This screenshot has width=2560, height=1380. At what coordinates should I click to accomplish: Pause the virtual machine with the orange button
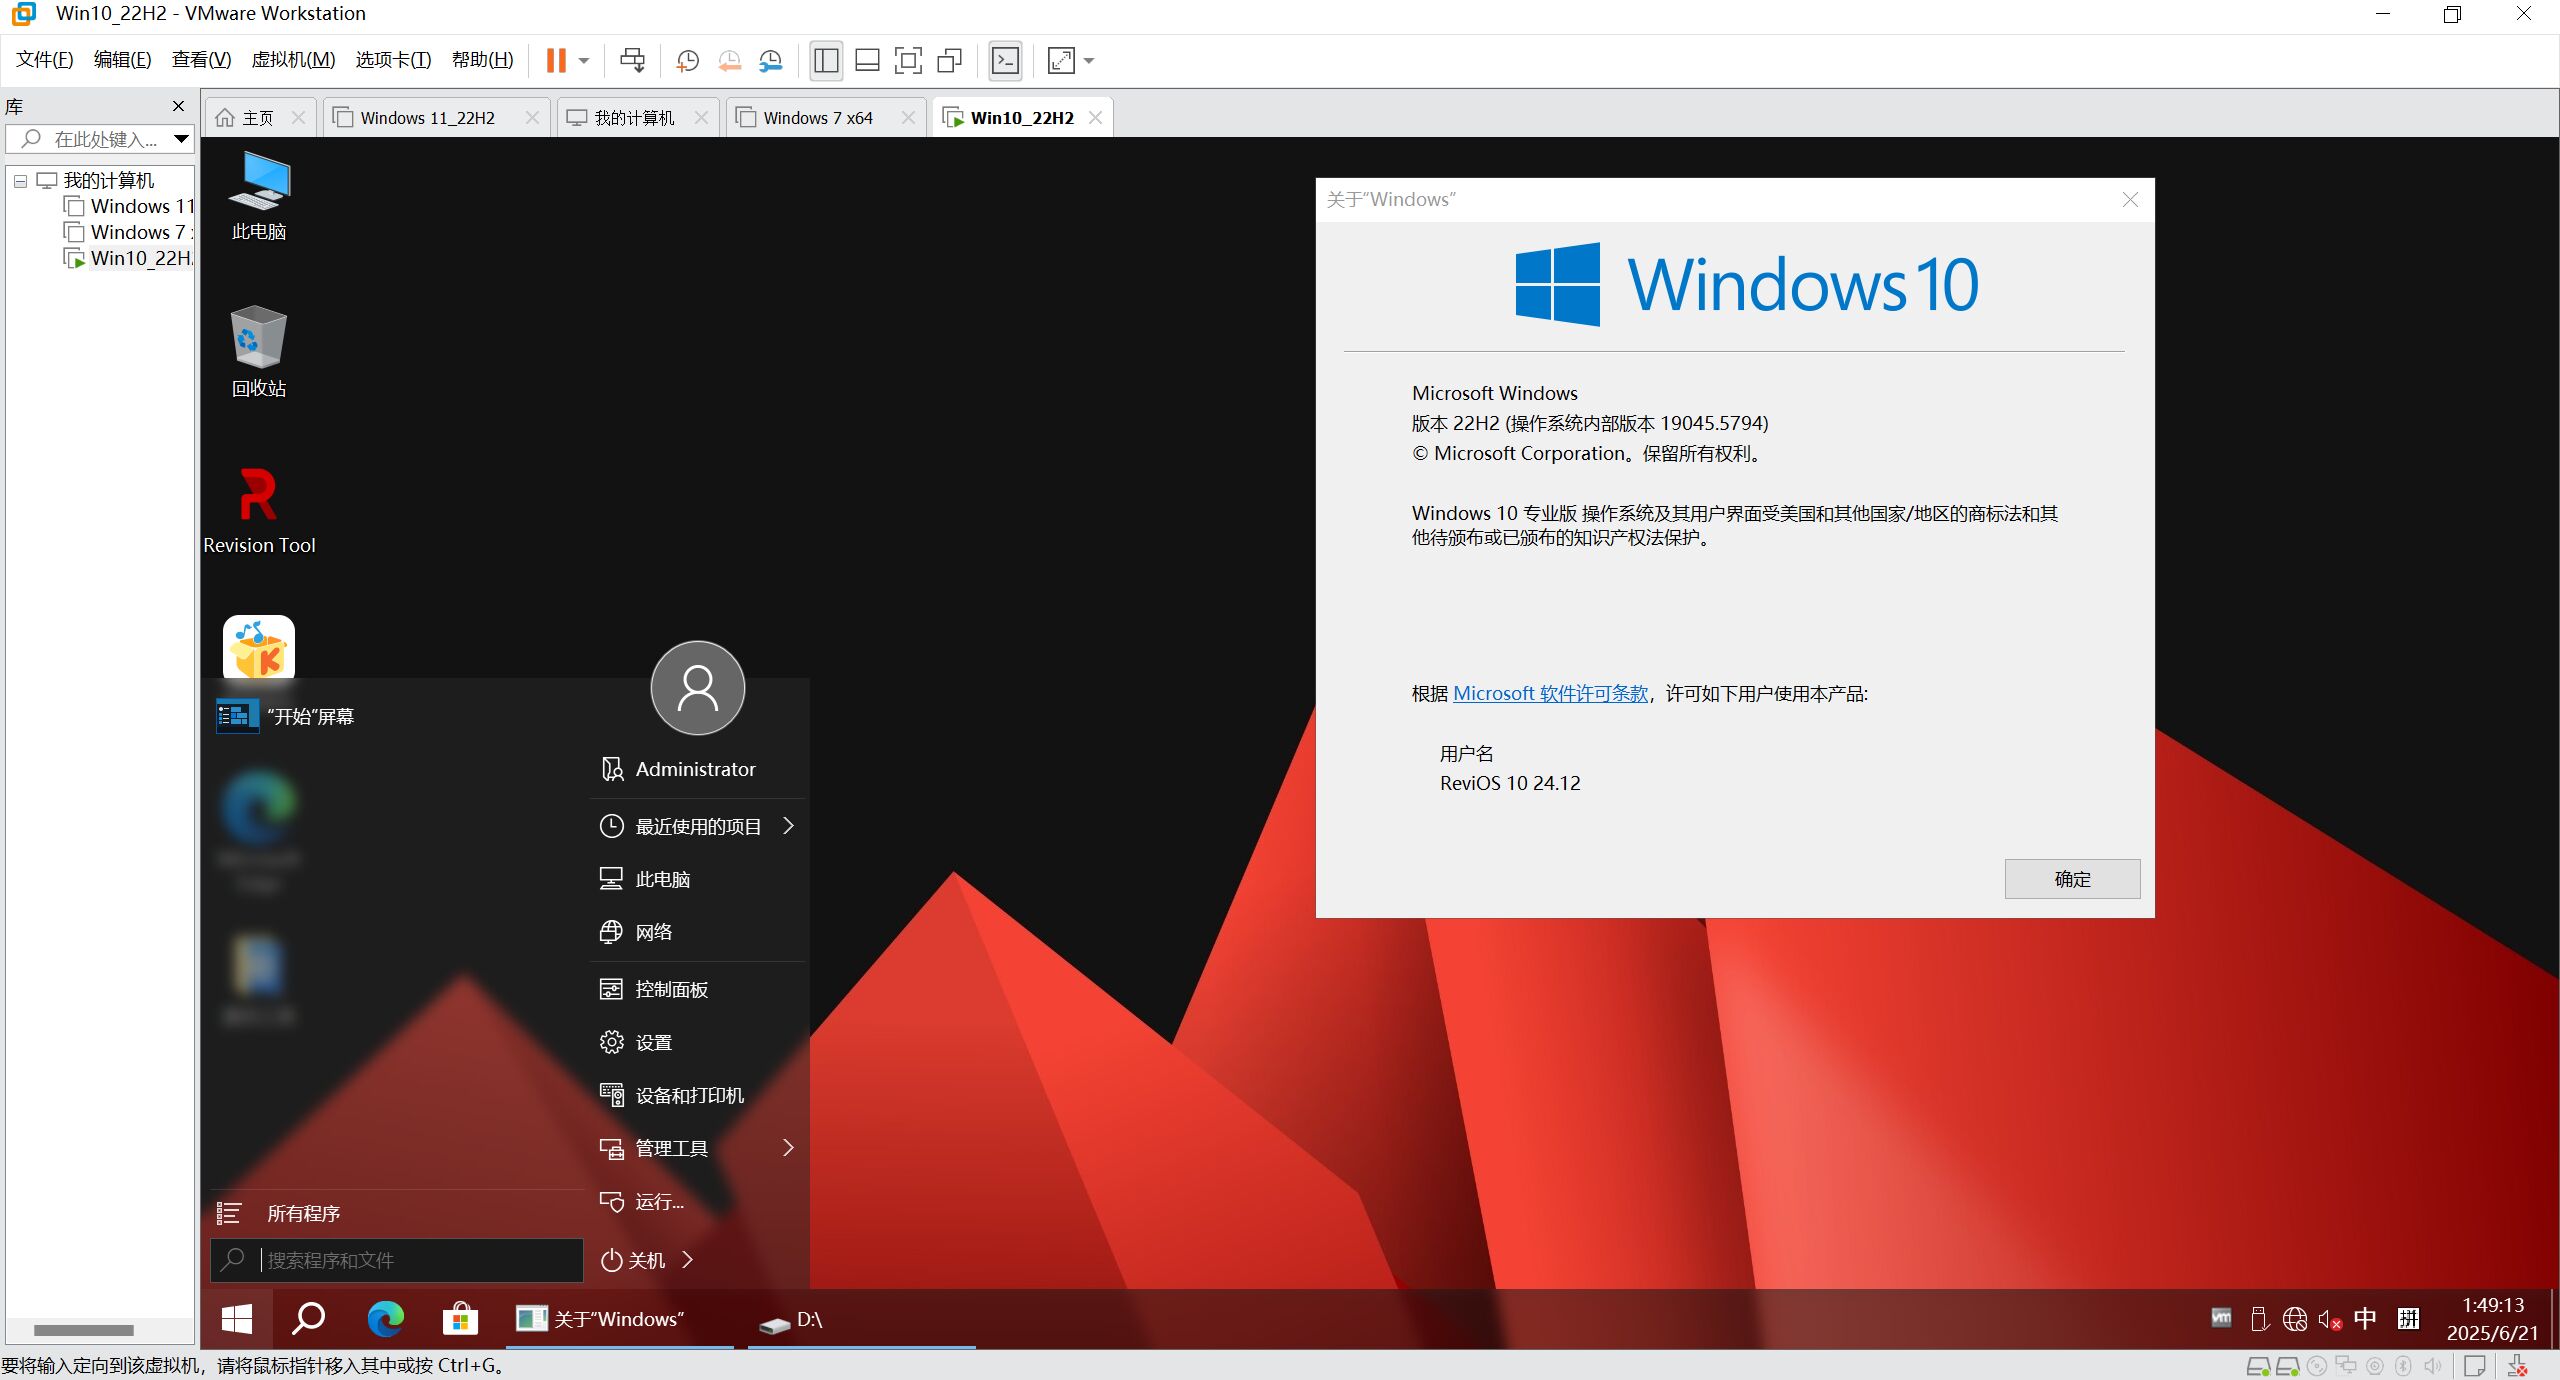pyautogui.click(x=556, y=61)
